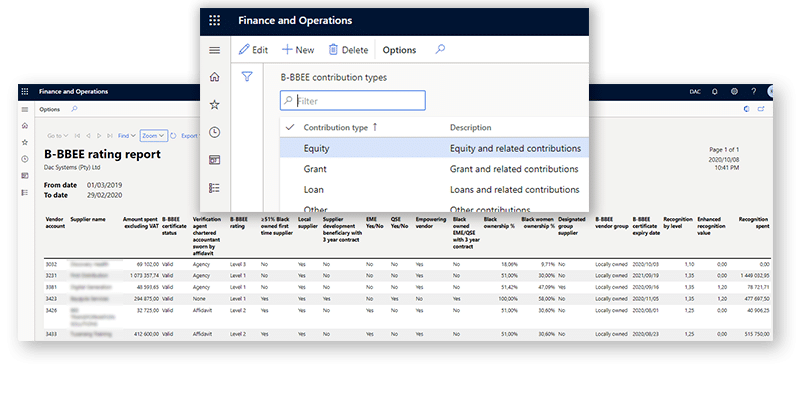
Task: Open Favorites star in front sidebar
Action: [x=214, y=104]
